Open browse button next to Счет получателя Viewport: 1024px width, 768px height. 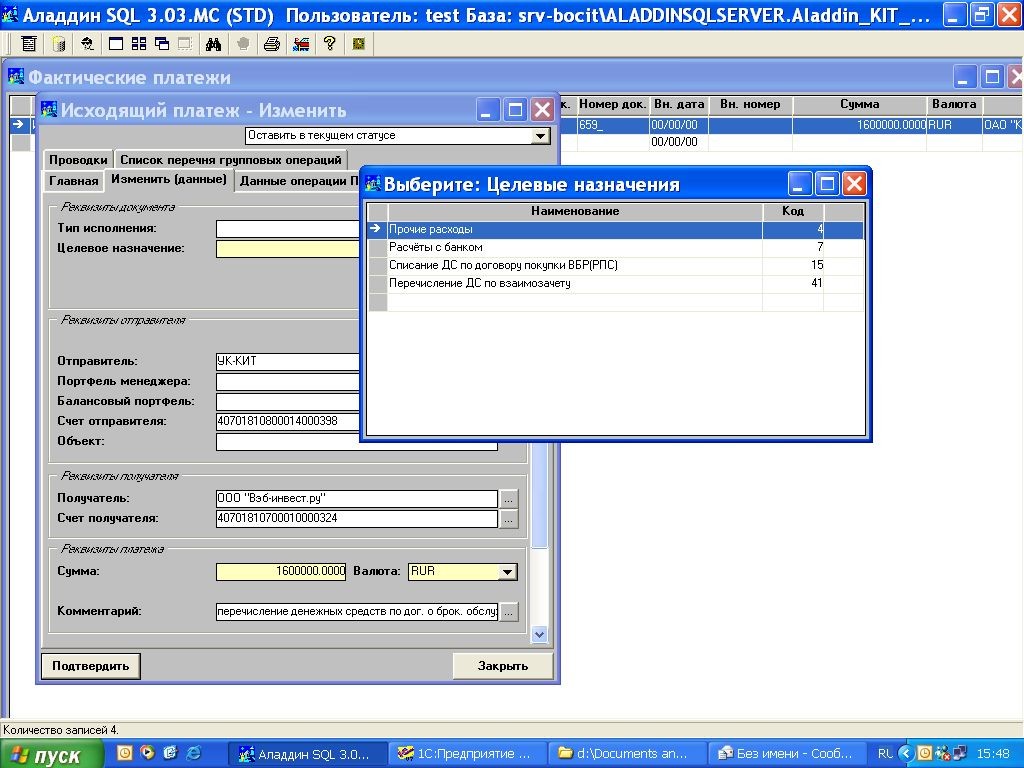pyautogui.click(x=509, y=519)
